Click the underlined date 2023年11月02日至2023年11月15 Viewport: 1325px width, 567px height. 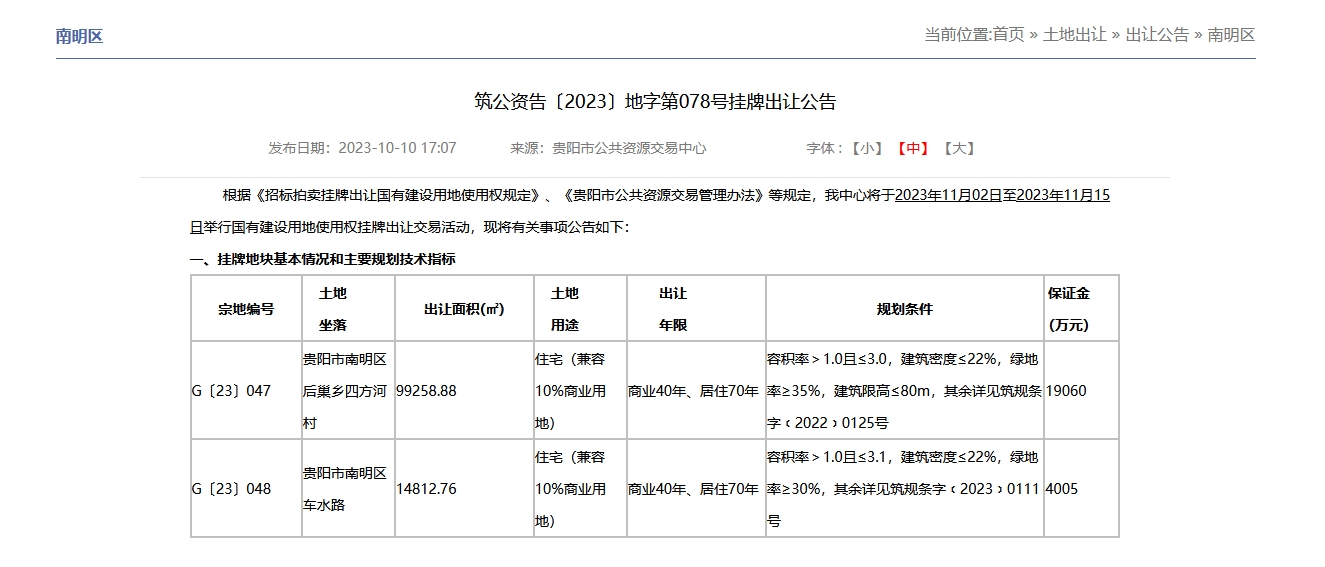[x=1002, y=195]
